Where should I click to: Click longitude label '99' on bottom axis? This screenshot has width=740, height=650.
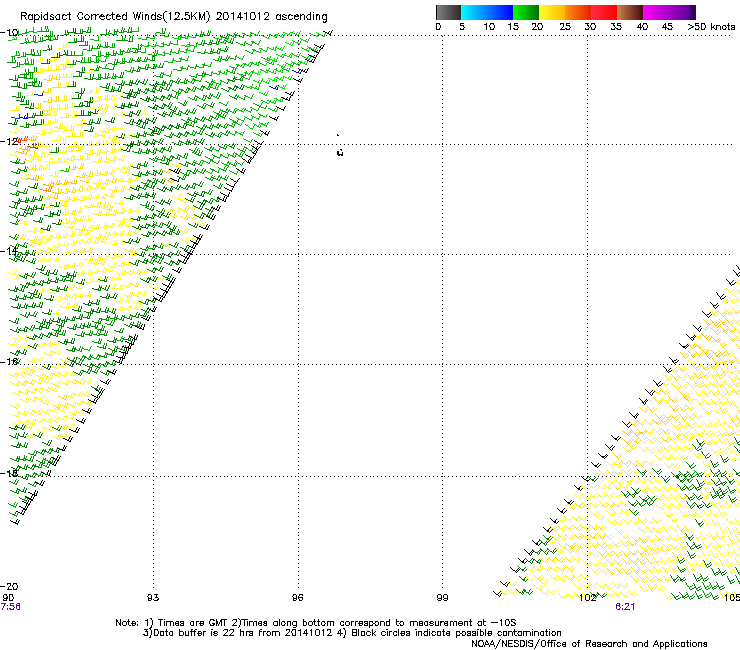tap(442, 598)
